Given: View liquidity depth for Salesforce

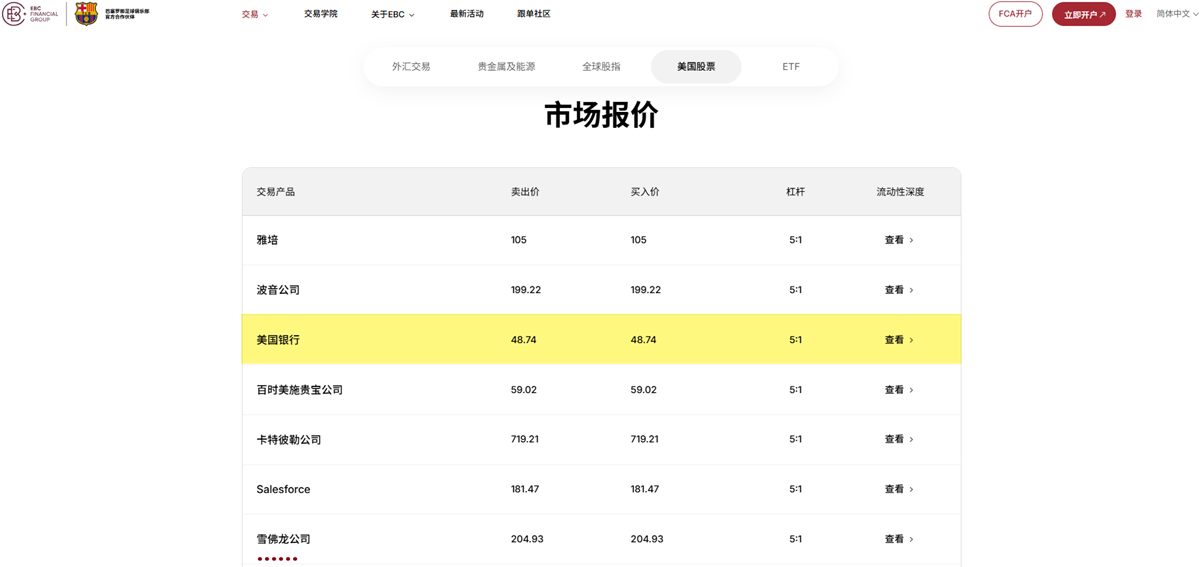Looking at the screenshot, I should 899,489.
